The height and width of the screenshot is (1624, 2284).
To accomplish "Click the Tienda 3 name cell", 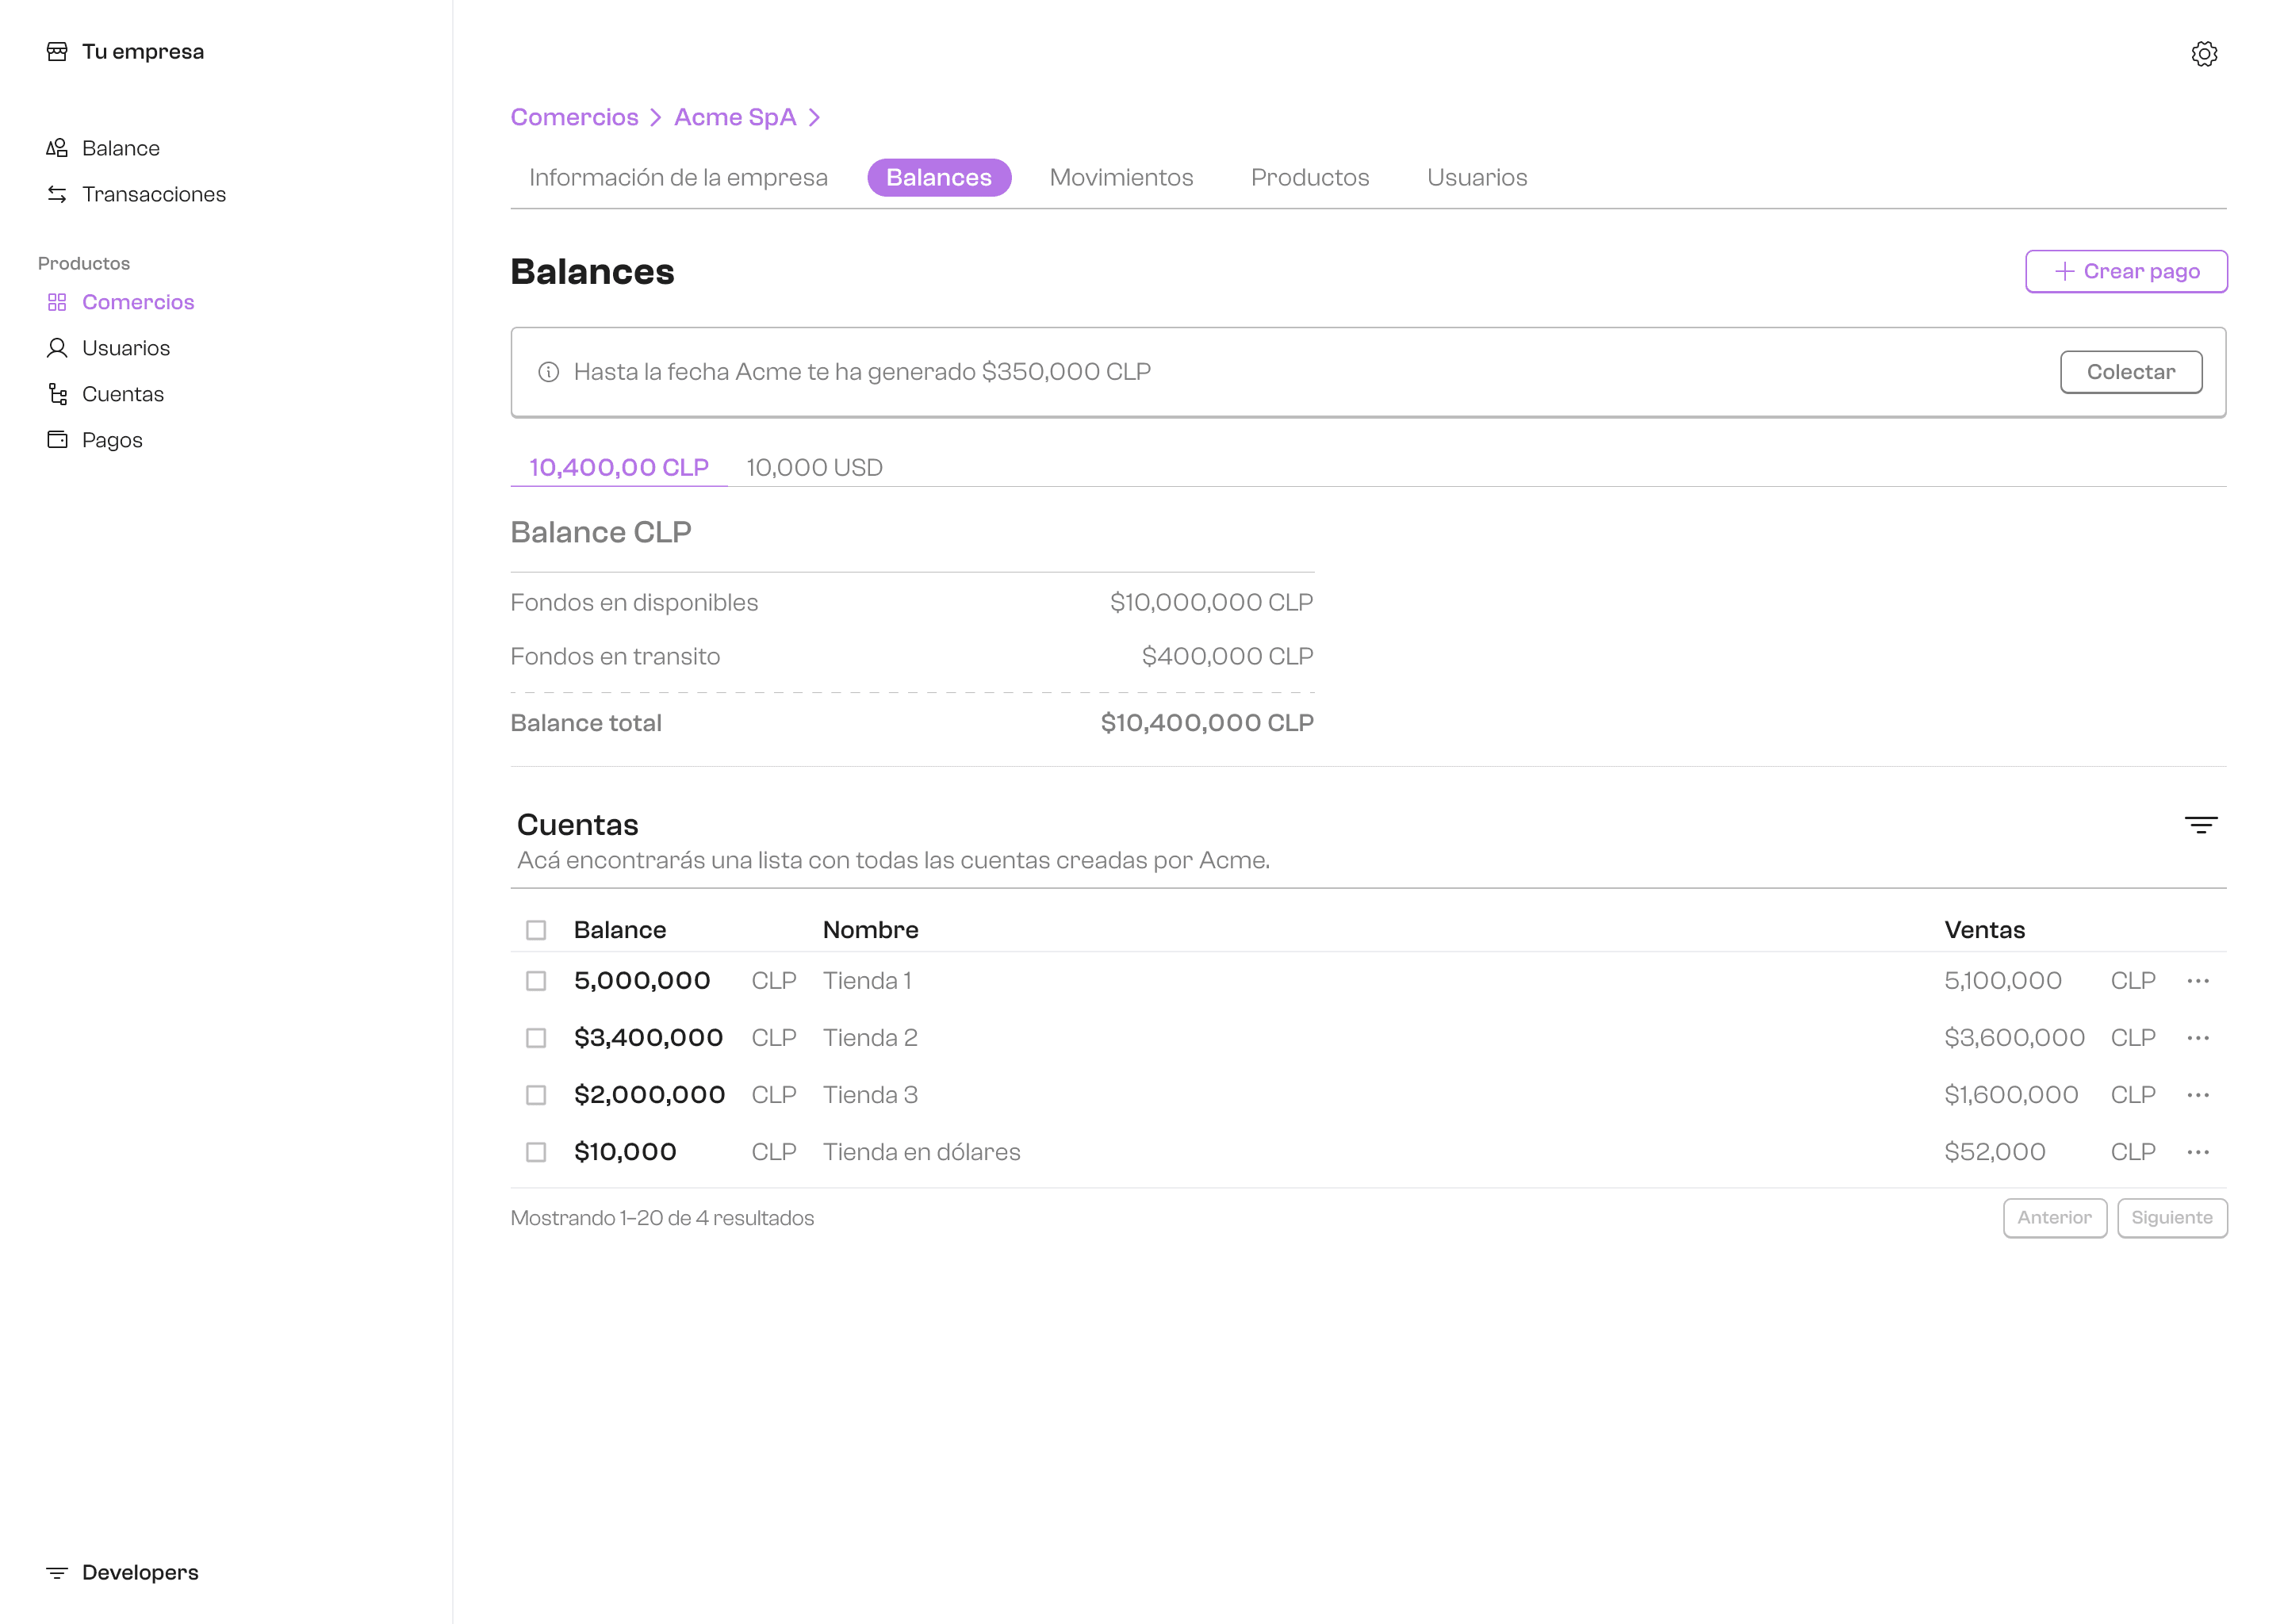I will click(x=870, y=1095).
